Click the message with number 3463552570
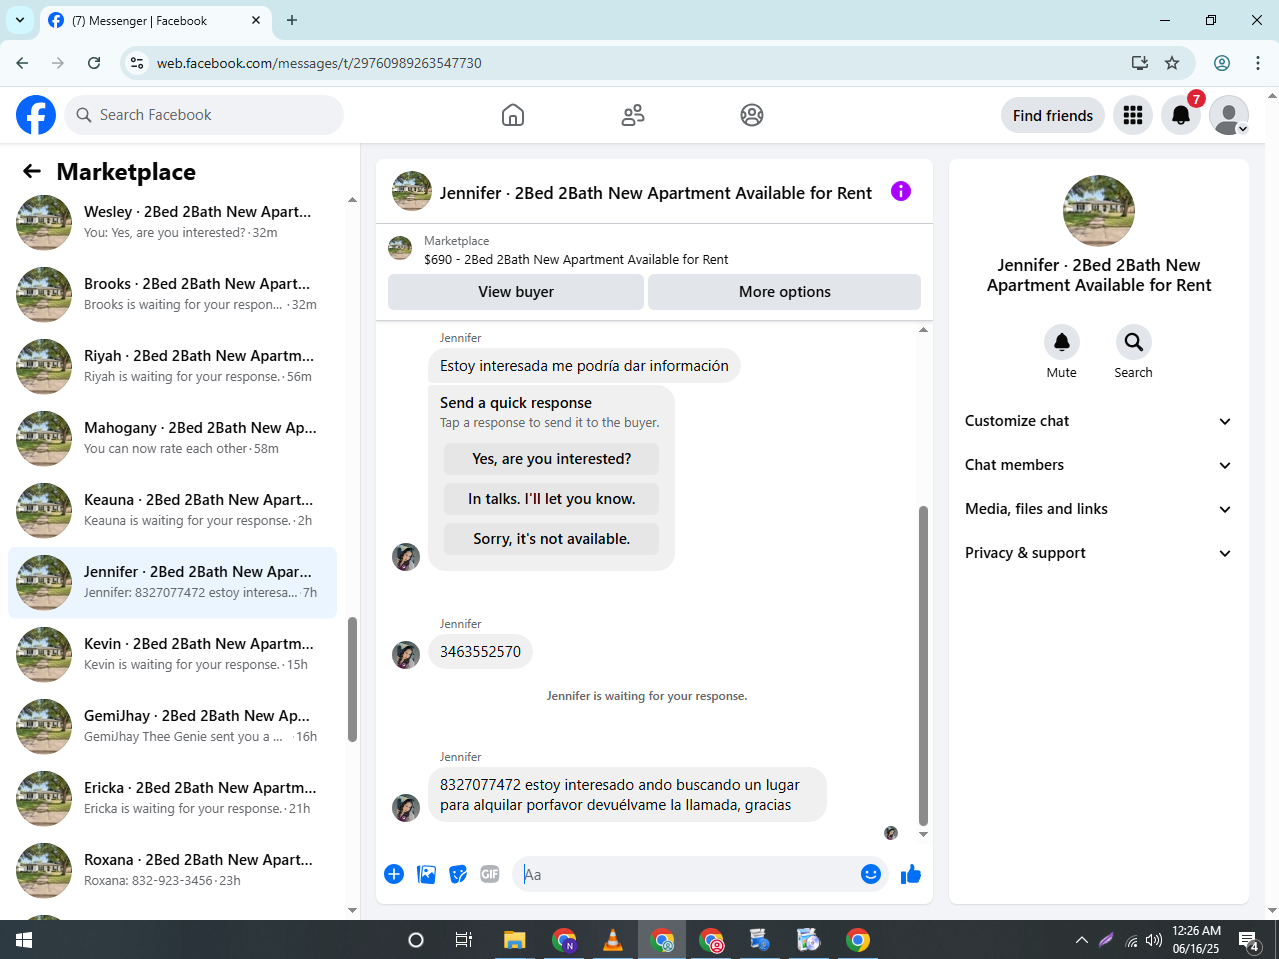 click(480, 652)
